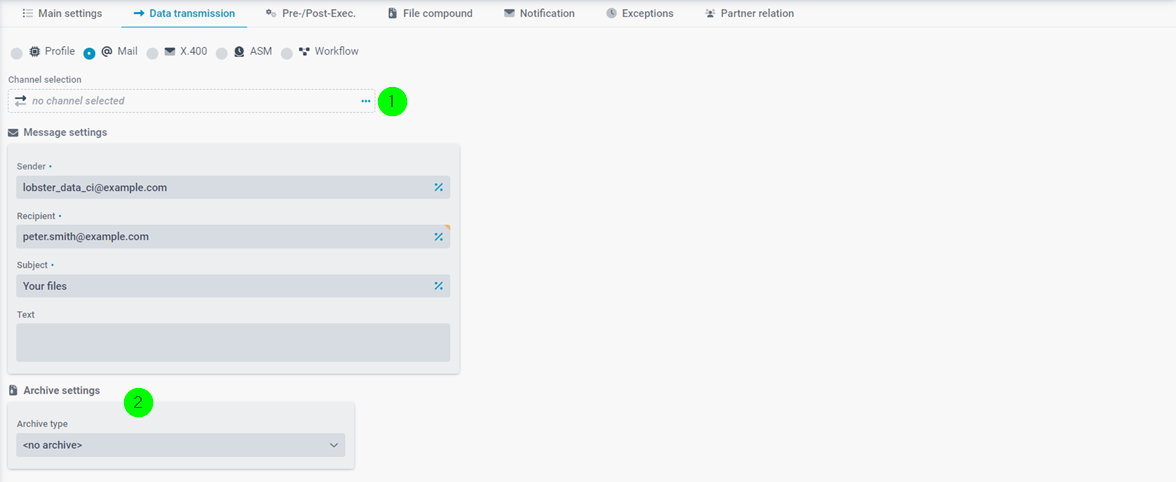
Task: Click the Main settings list icon
Action: (28, 13)
